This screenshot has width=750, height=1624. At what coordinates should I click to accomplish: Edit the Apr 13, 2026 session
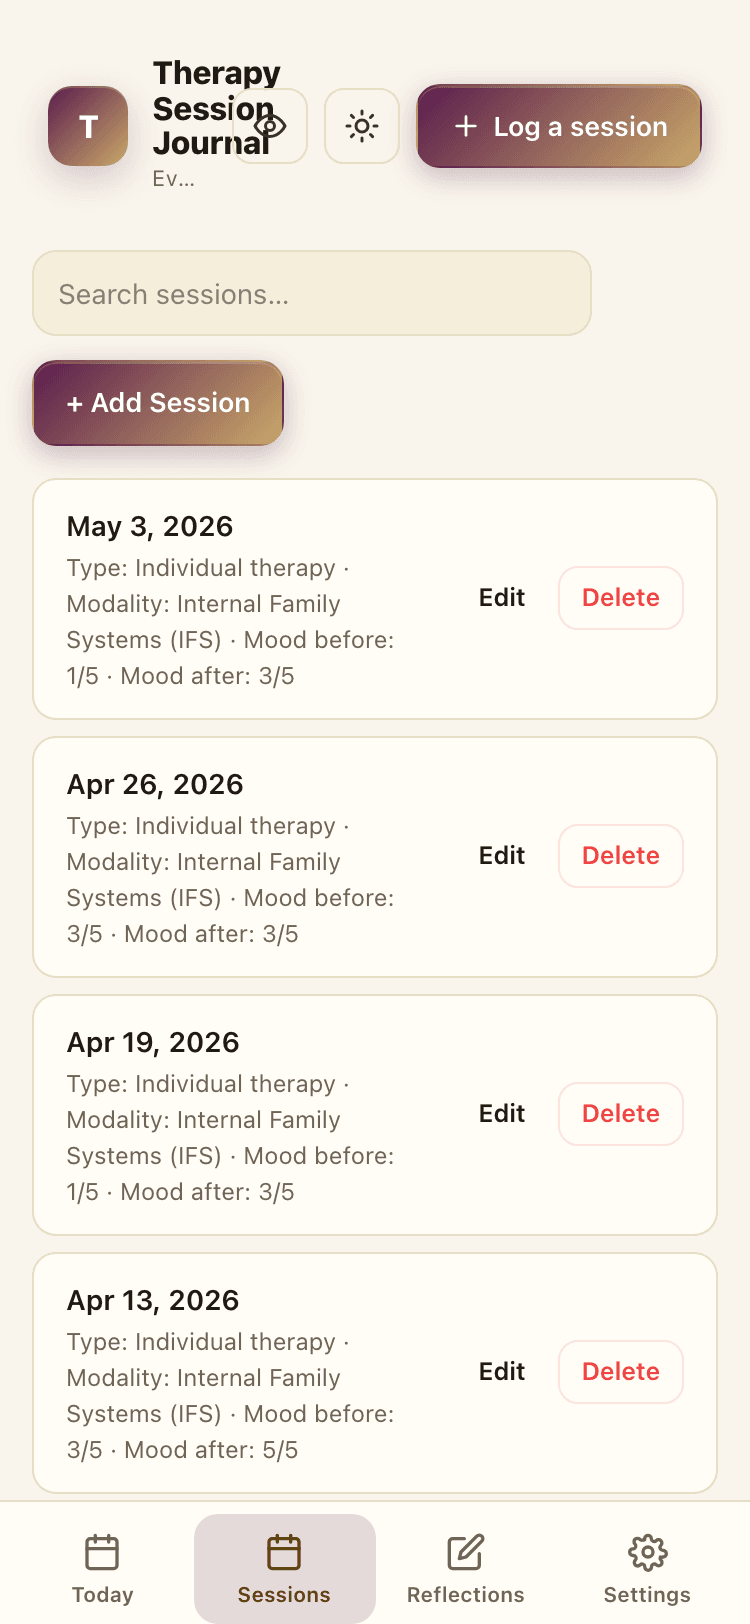502,1372
